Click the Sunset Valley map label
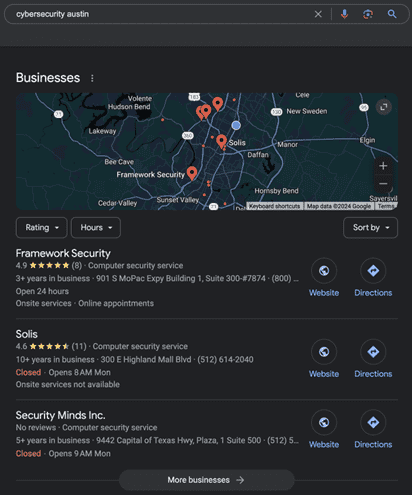This screenshot has height=495, width=412. coord(178,200)
